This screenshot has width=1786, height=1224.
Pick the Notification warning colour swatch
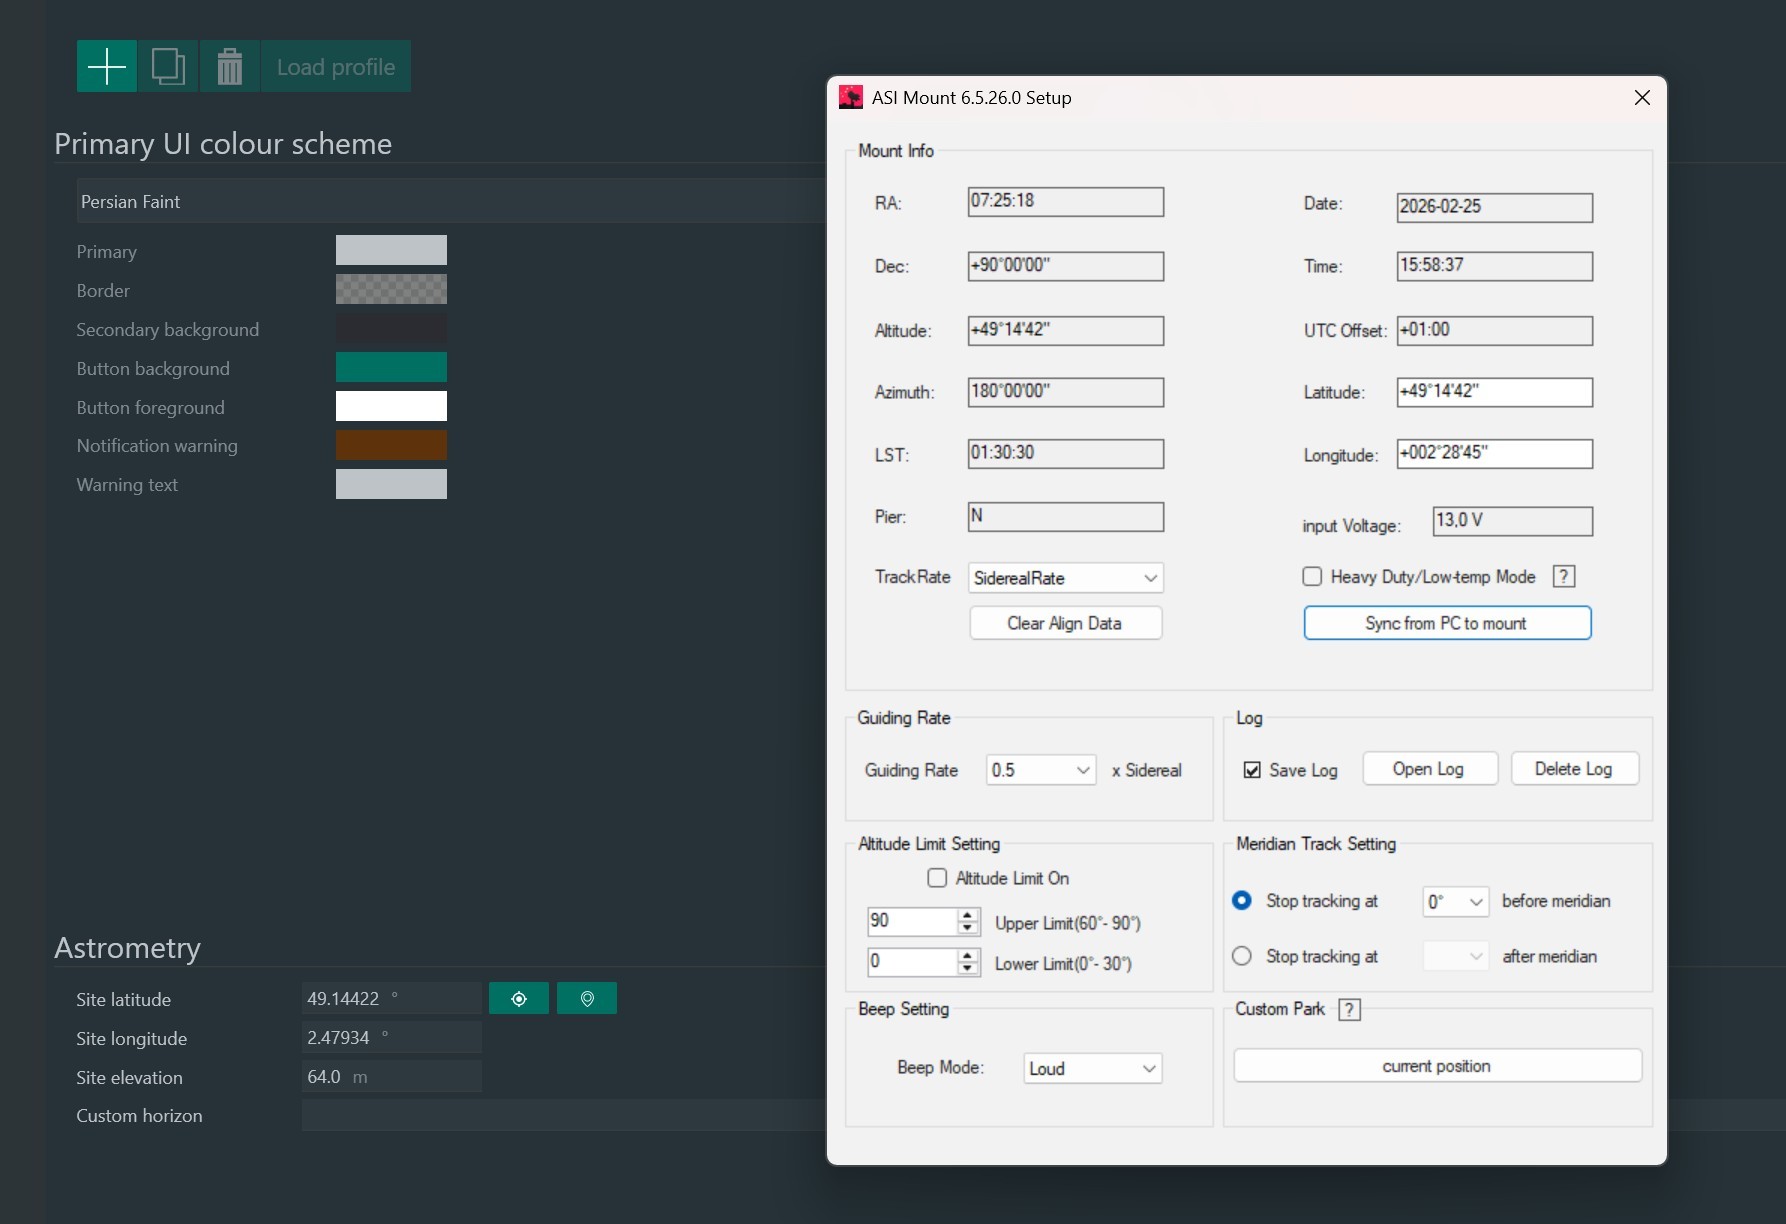pyautogui.click(x=391, y=445)
